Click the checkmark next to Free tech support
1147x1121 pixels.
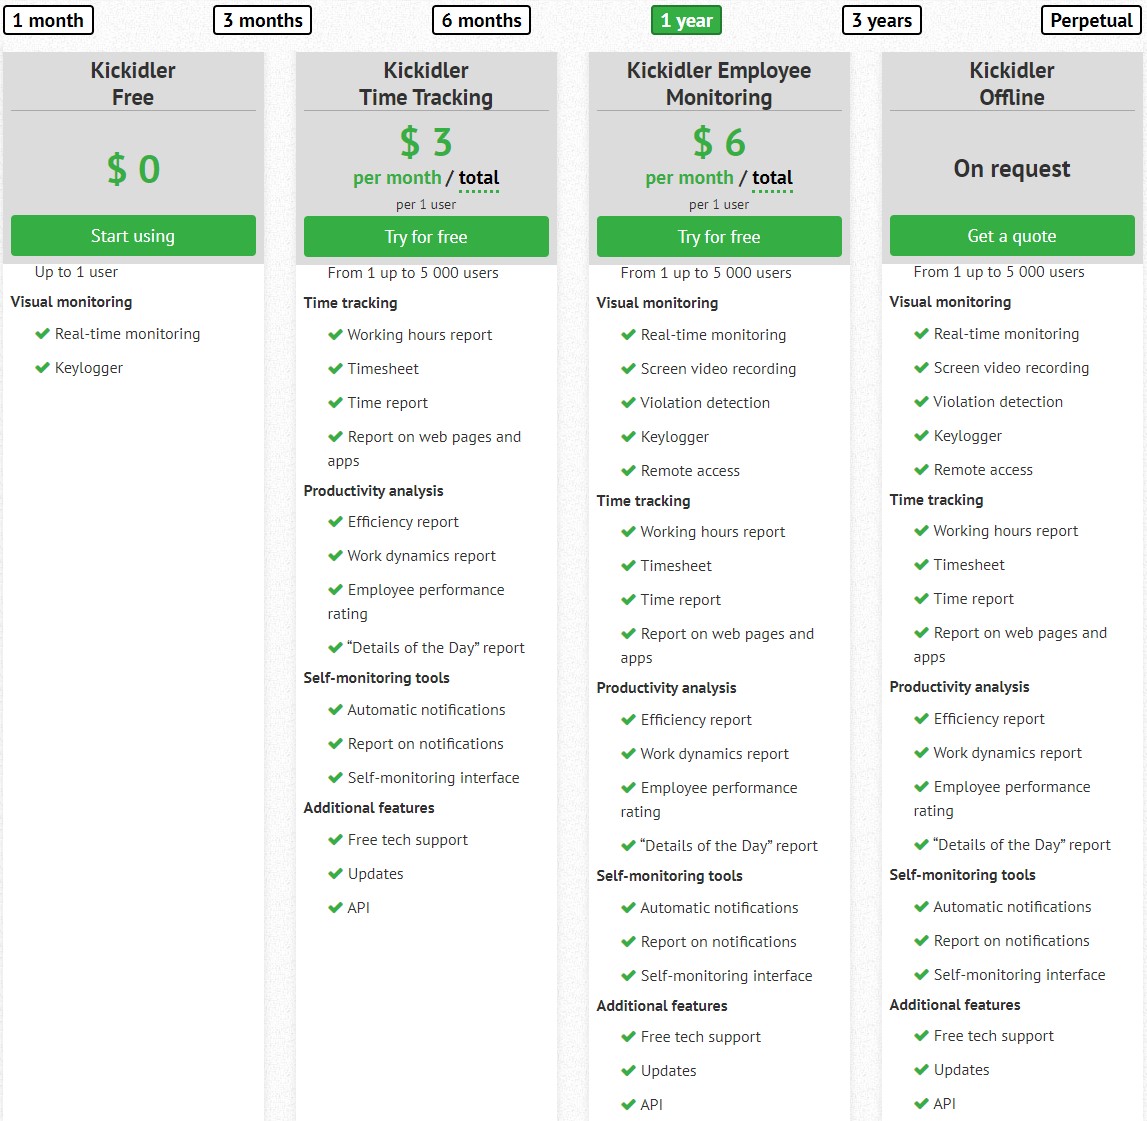pos(335,840)
